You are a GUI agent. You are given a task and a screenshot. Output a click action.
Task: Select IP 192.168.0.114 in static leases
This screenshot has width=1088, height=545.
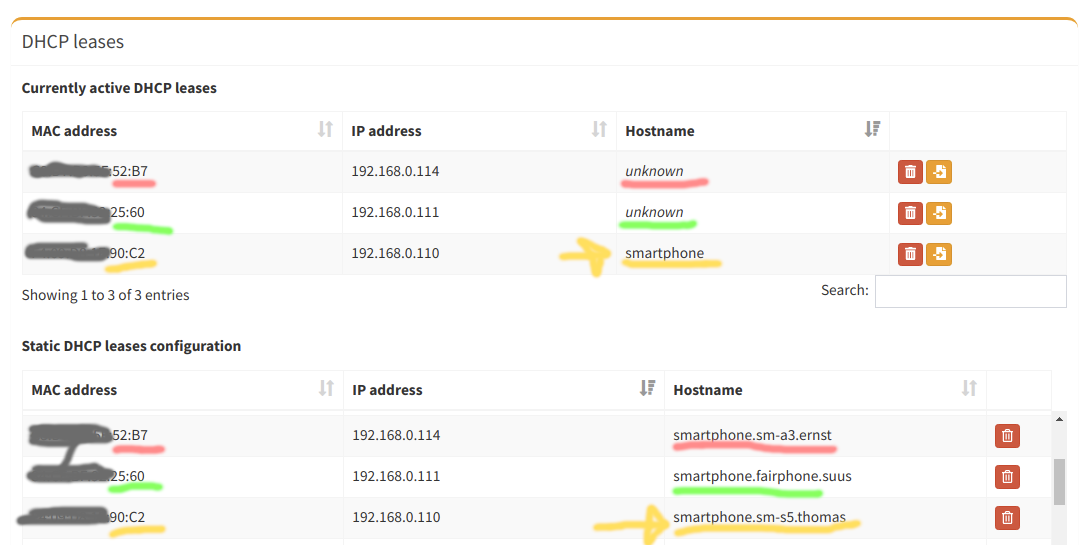tap(396, 435)
